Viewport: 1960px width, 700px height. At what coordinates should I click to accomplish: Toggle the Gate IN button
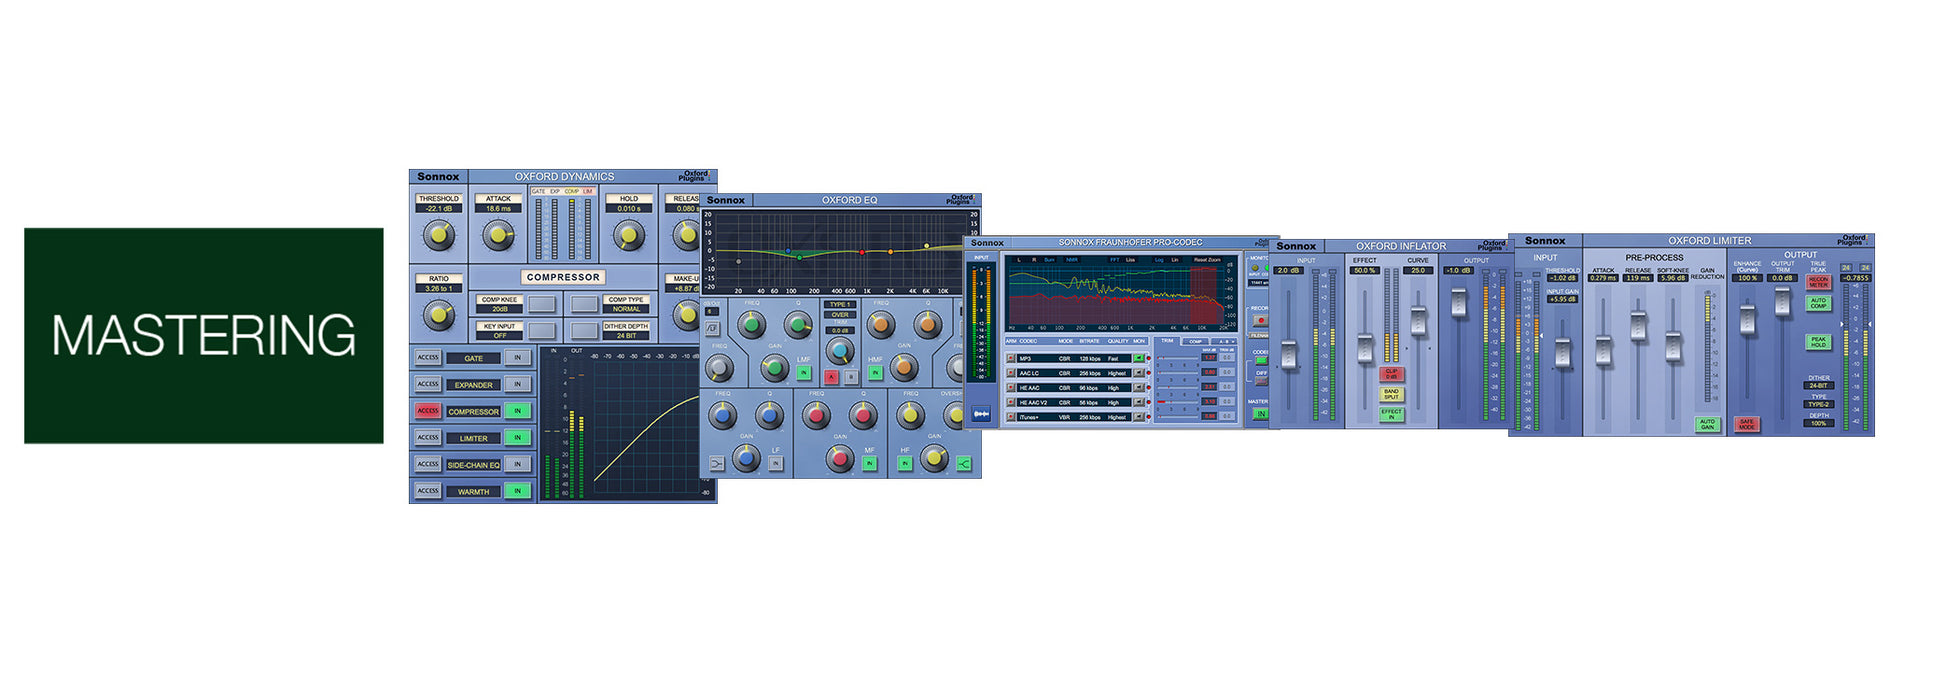click(517, 358)
